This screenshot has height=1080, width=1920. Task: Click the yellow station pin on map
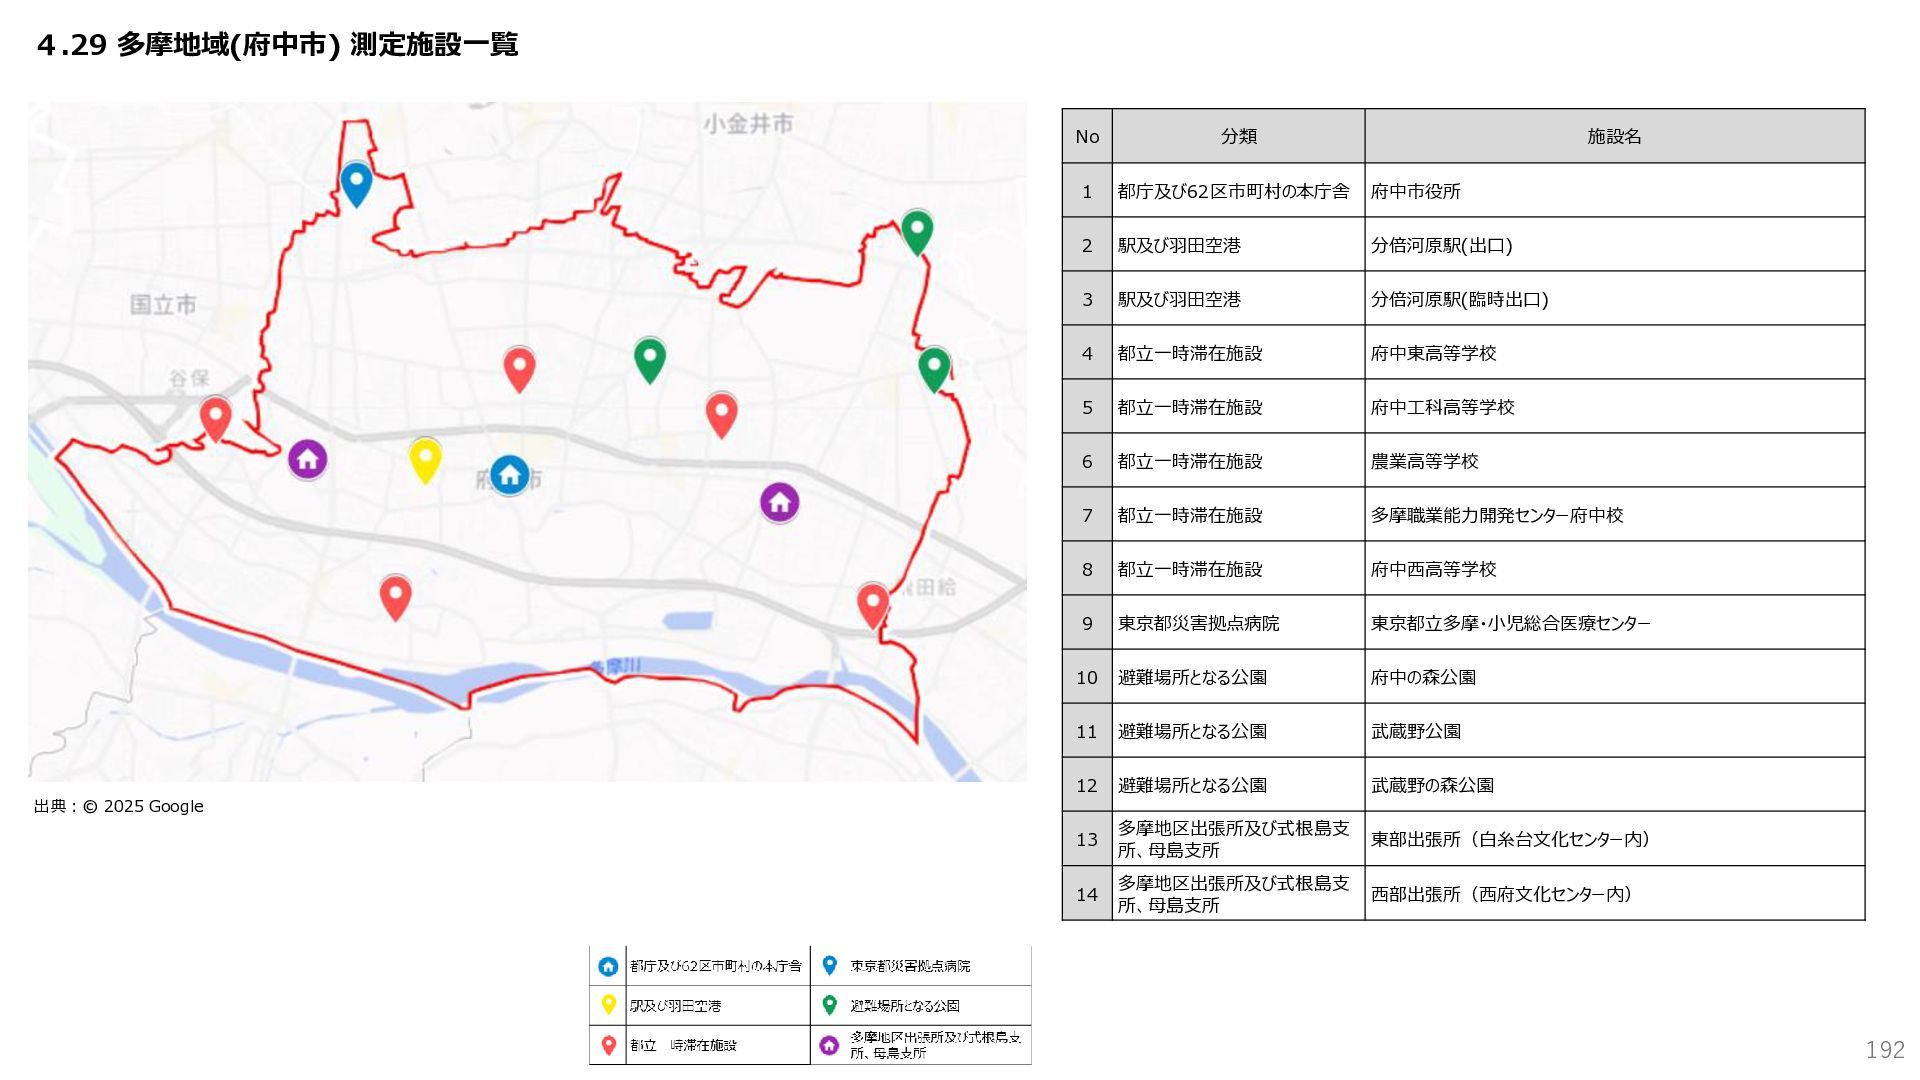click(425, 459)
